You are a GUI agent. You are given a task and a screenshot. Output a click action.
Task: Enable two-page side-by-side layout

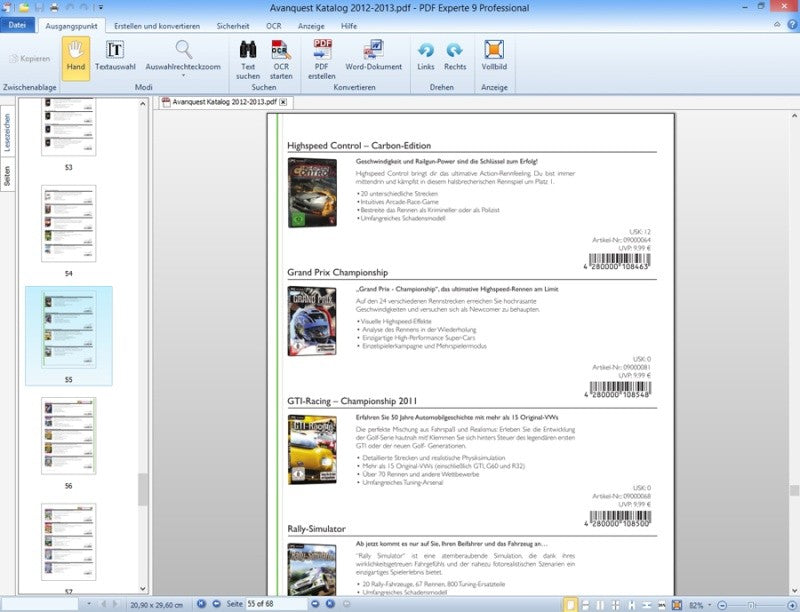(x=601, y=605)
